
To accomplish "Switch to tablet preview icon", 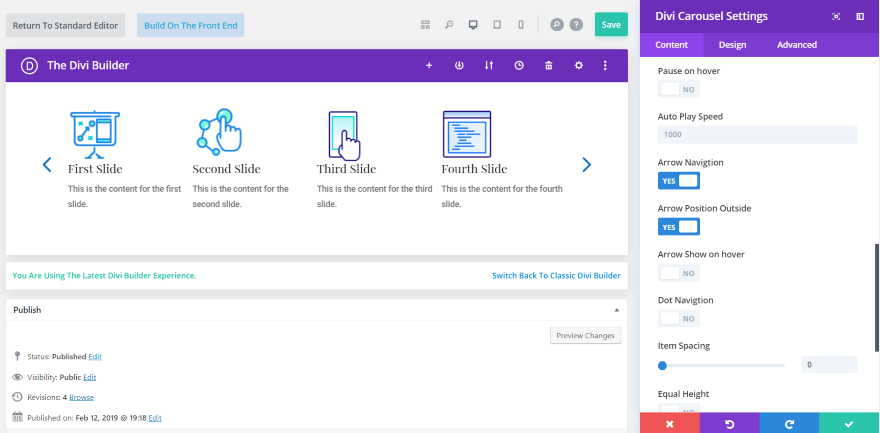I will click(497, 25).
